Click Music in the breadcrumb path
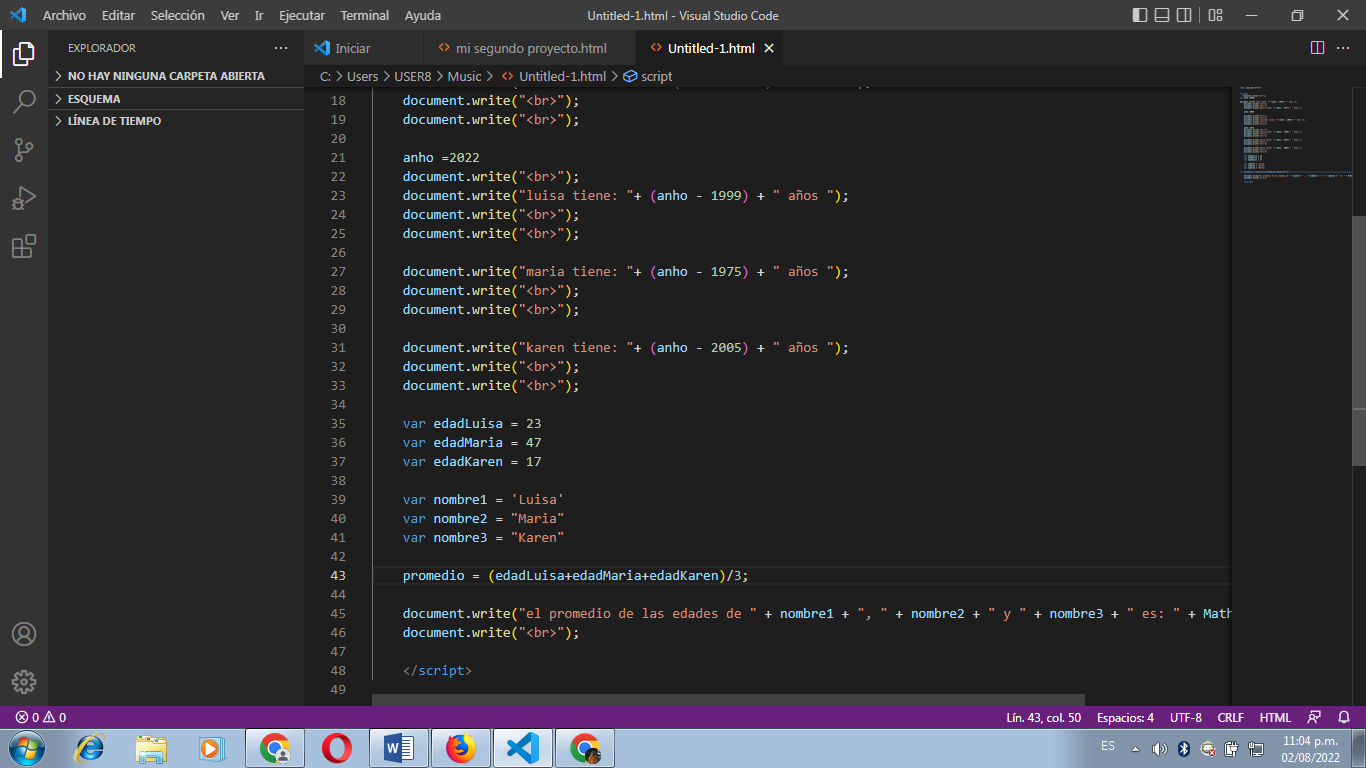1366x768 pixels. click(x=464, y=76)
